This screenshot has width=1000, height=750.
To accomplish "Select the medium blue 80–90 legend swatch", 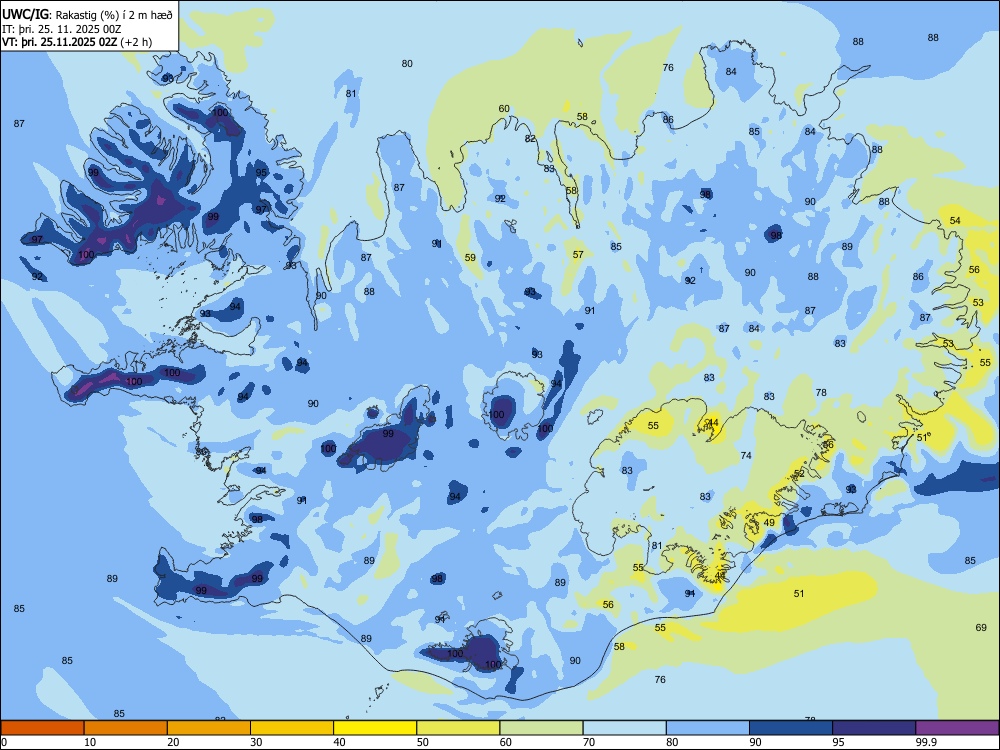I will 708,728.
